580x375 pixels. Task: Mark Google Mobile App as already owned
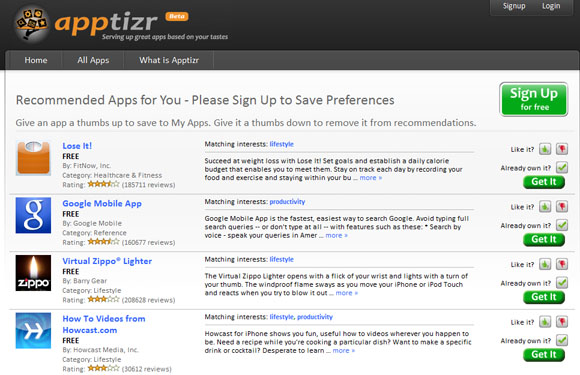(x=562, y=225)
